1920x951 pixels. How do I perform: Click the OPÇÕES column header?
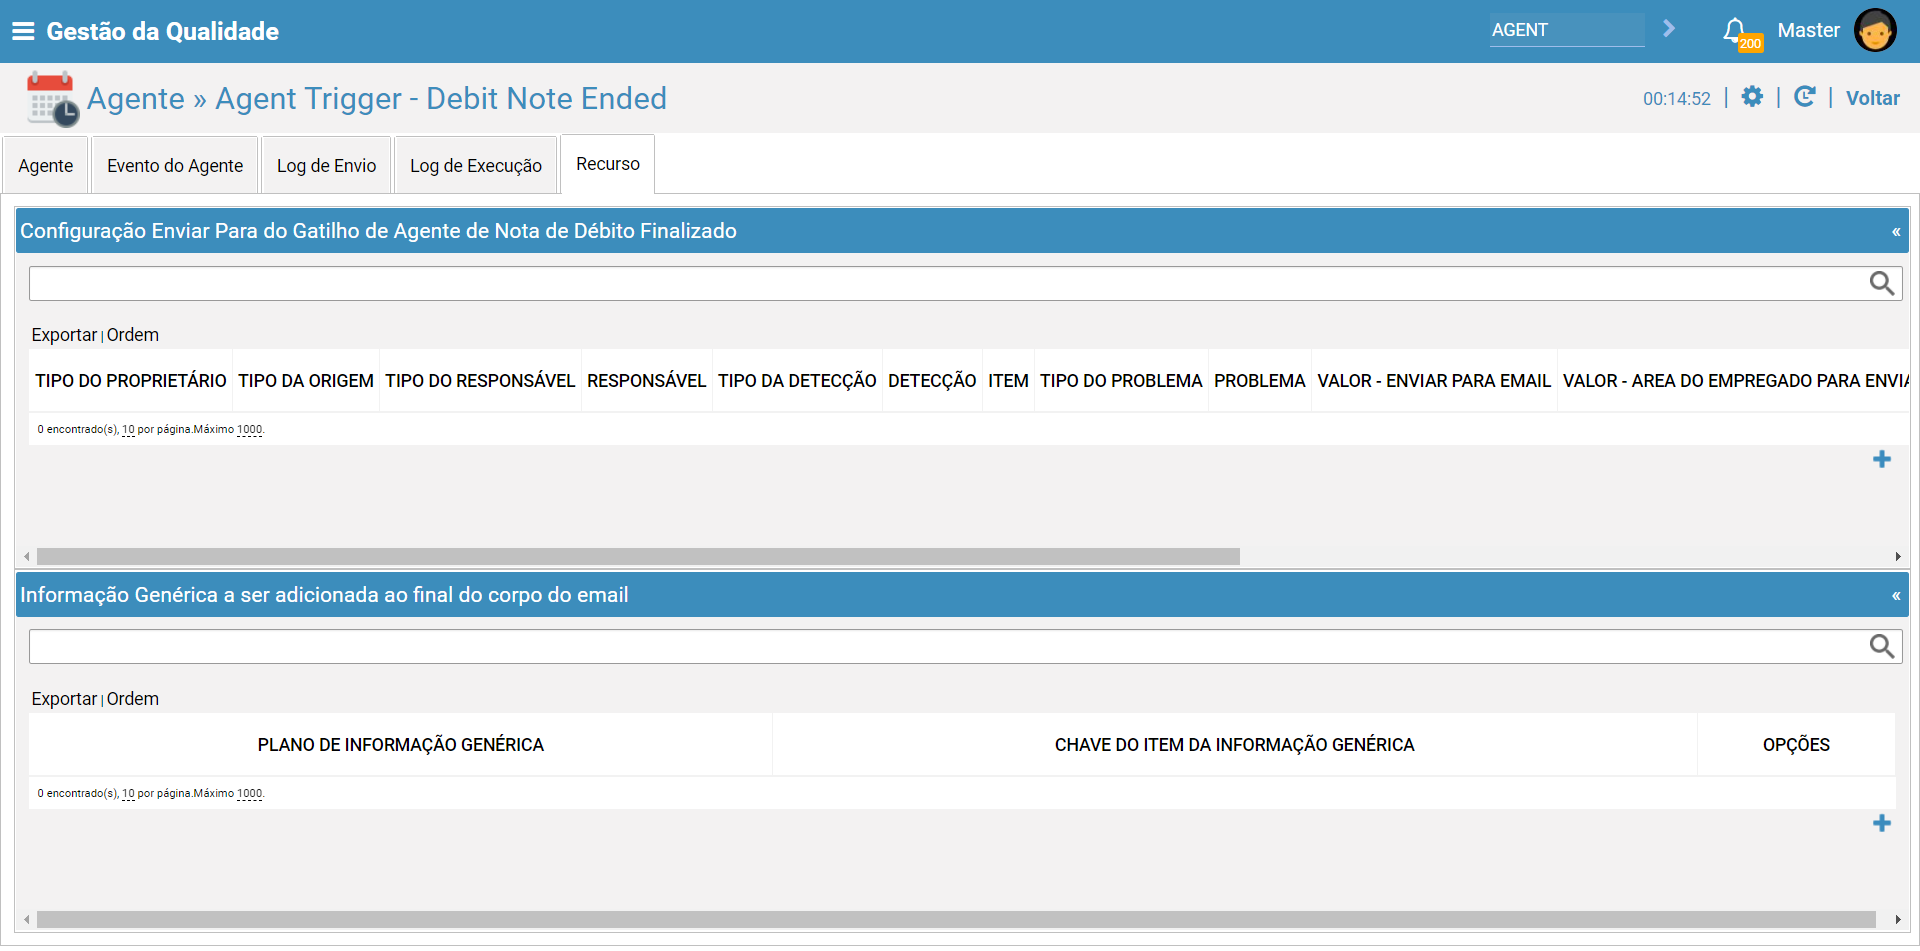coord(1796,745)
